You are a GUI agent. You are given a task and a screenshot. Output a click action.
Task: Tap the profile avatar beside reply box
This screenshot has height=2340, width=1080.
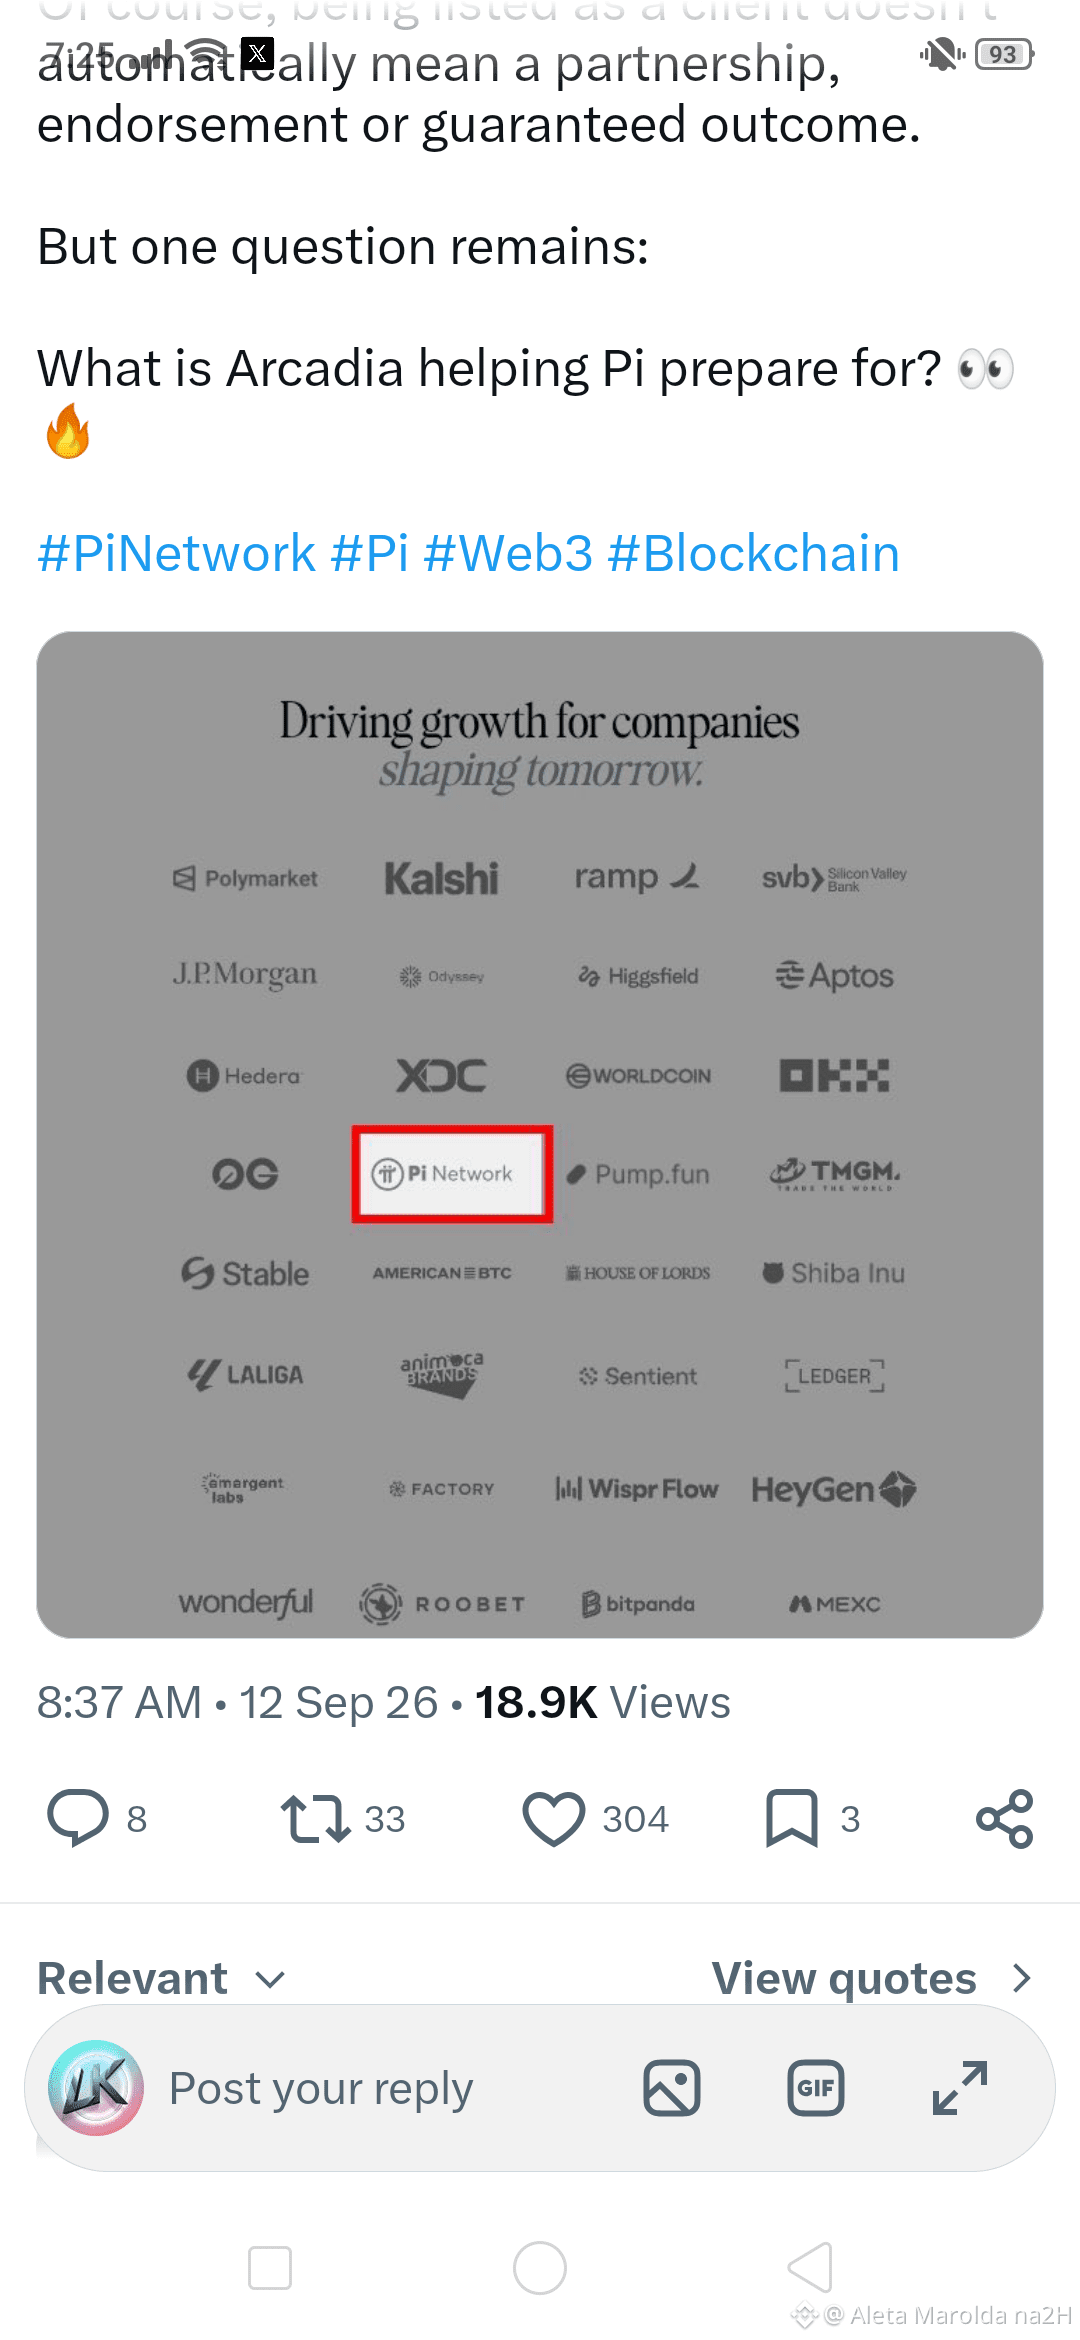tap(96, 2088)
